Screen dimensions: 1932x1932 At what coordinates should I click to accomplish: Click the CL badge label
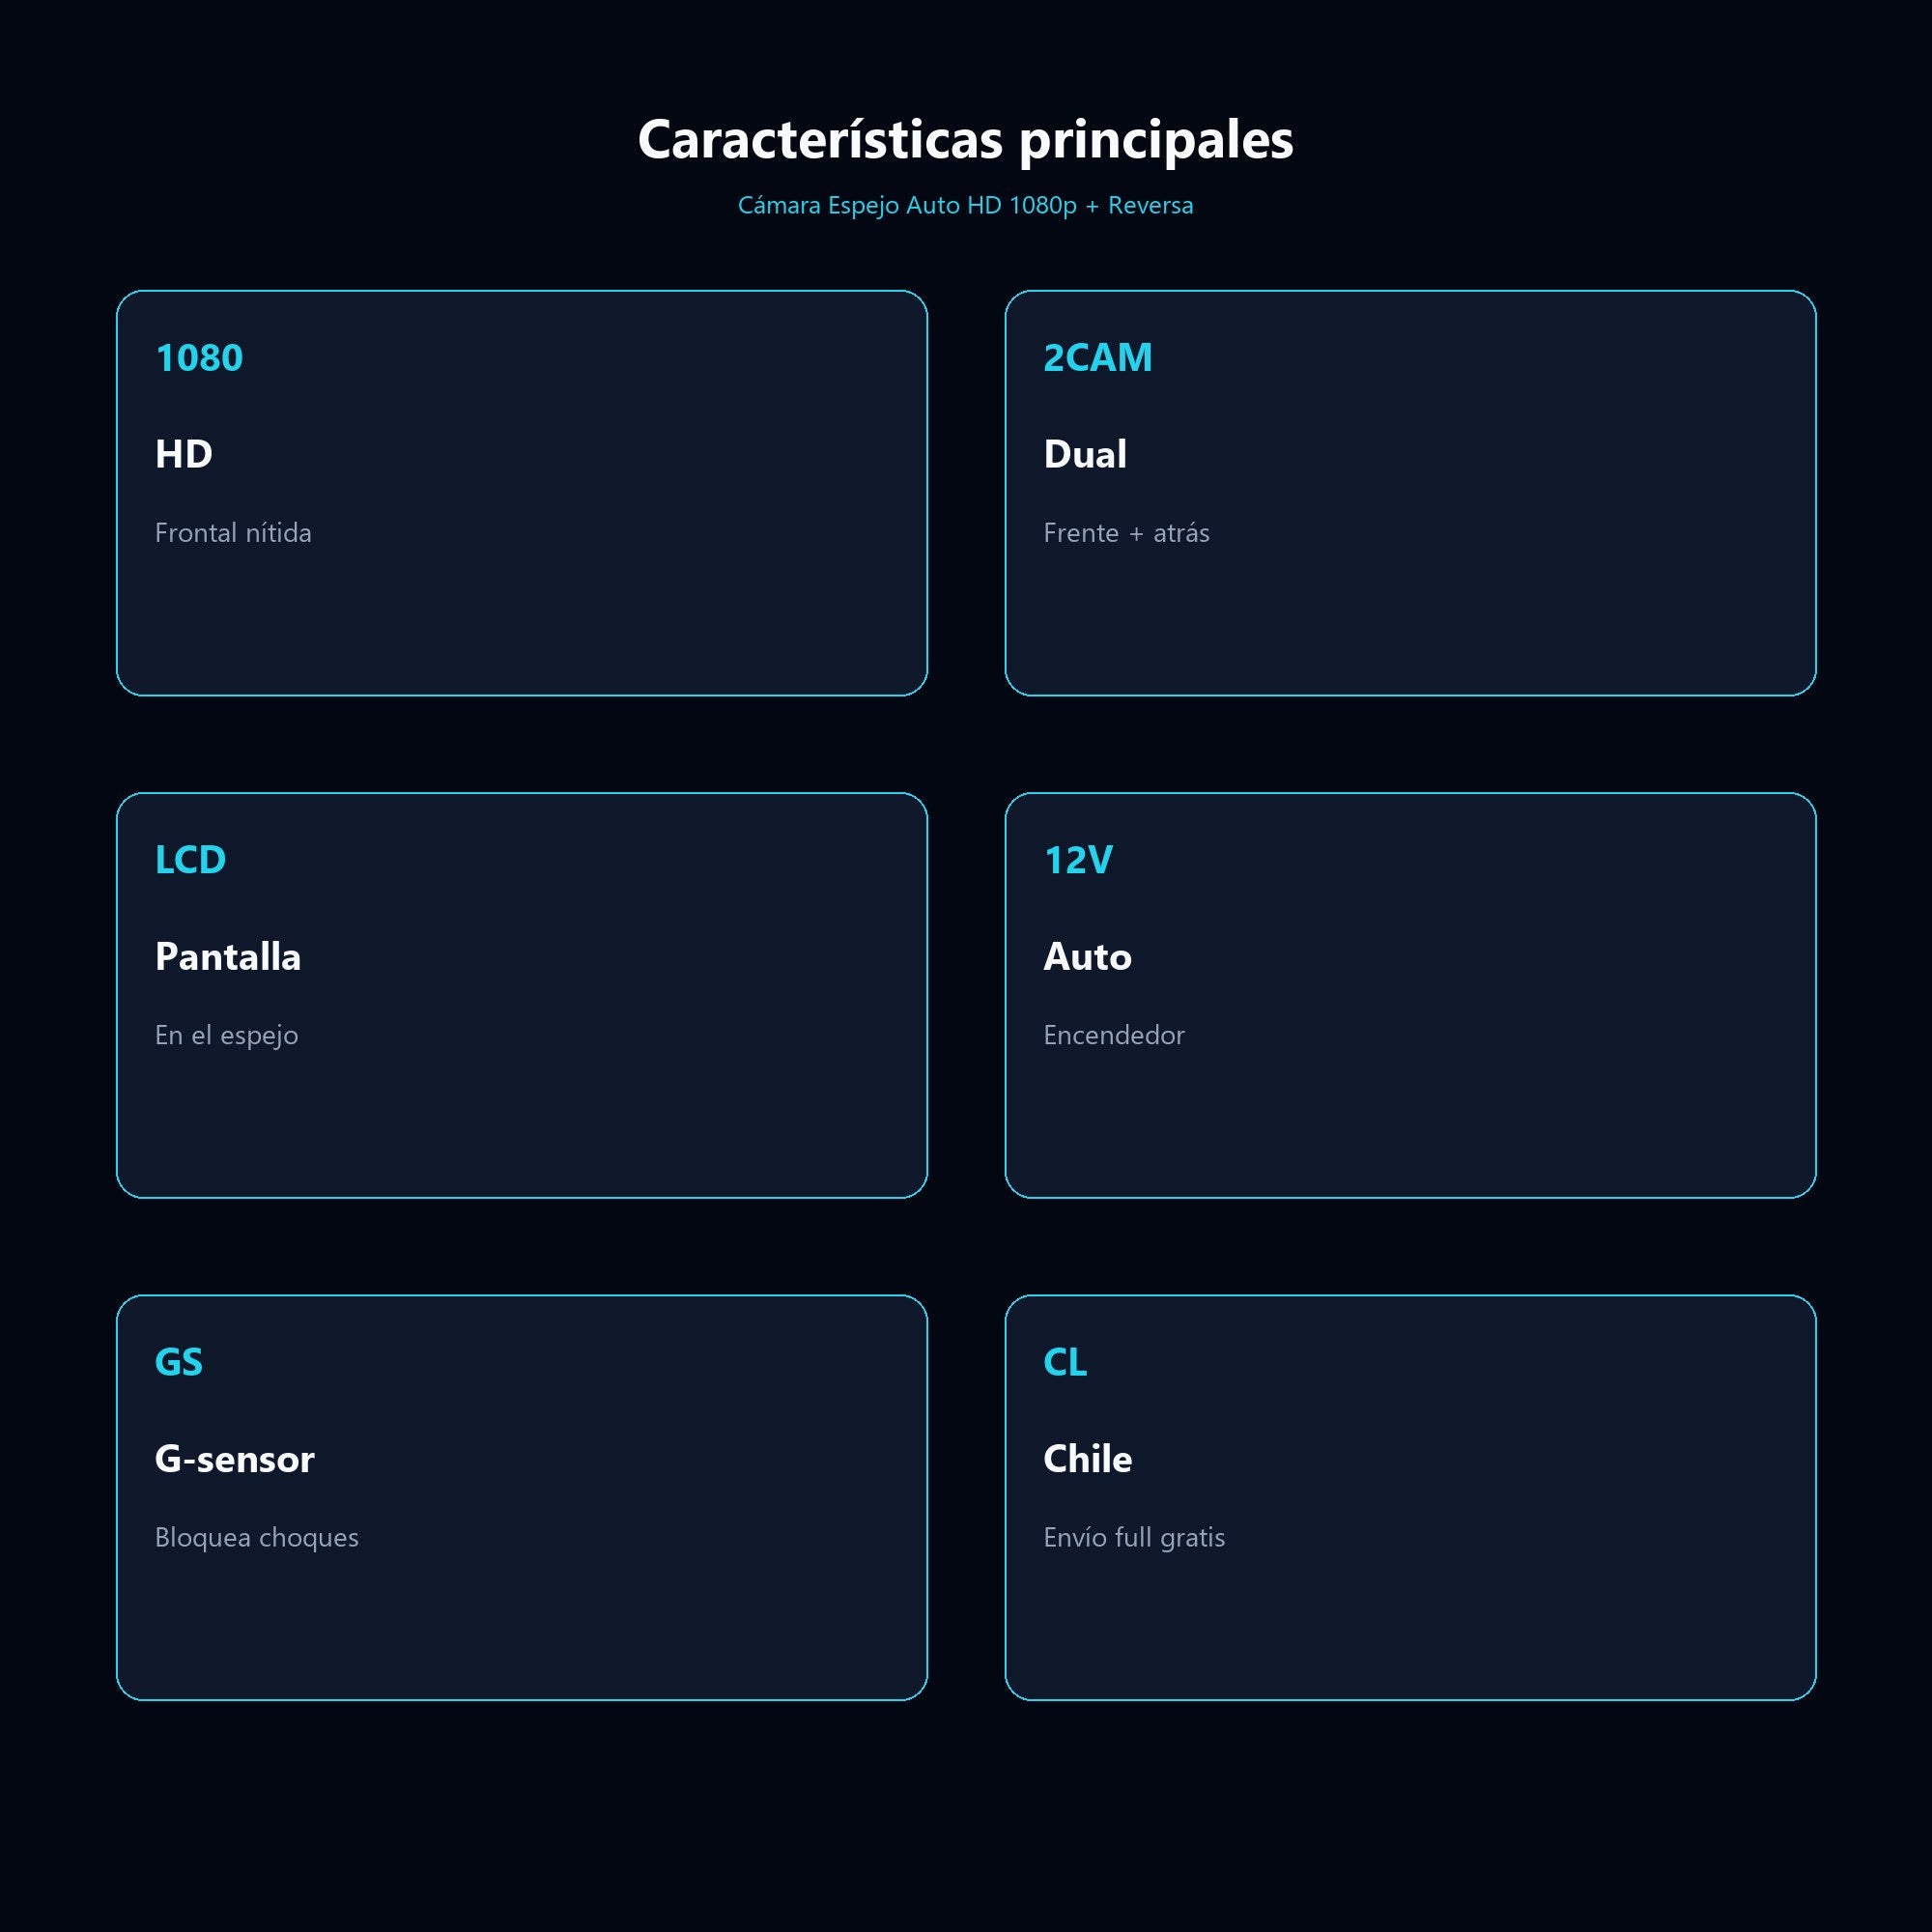(1065, 1362)
